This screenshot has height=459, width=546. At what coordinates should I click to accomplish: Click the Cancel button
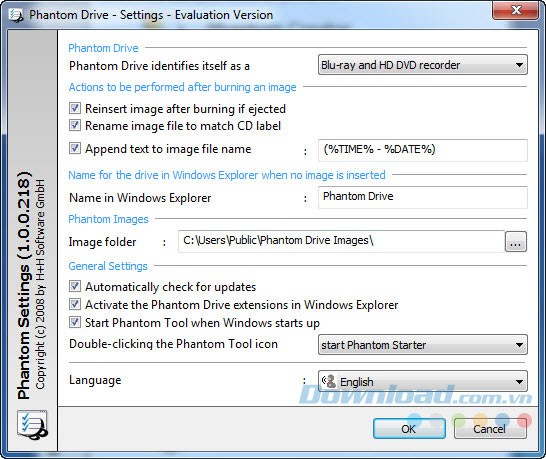click(490, 428)
